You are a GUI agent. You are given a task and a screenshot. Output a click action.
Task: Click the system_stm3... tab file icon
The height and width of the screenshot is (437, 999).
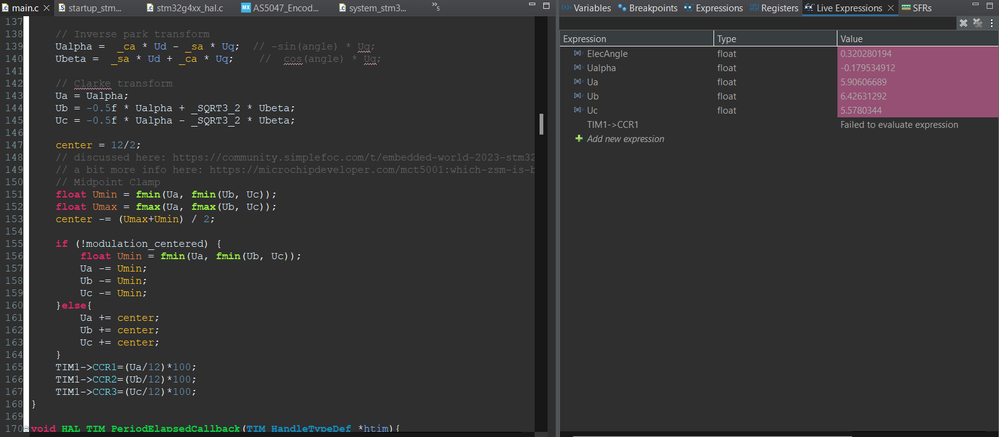point(343,8)
